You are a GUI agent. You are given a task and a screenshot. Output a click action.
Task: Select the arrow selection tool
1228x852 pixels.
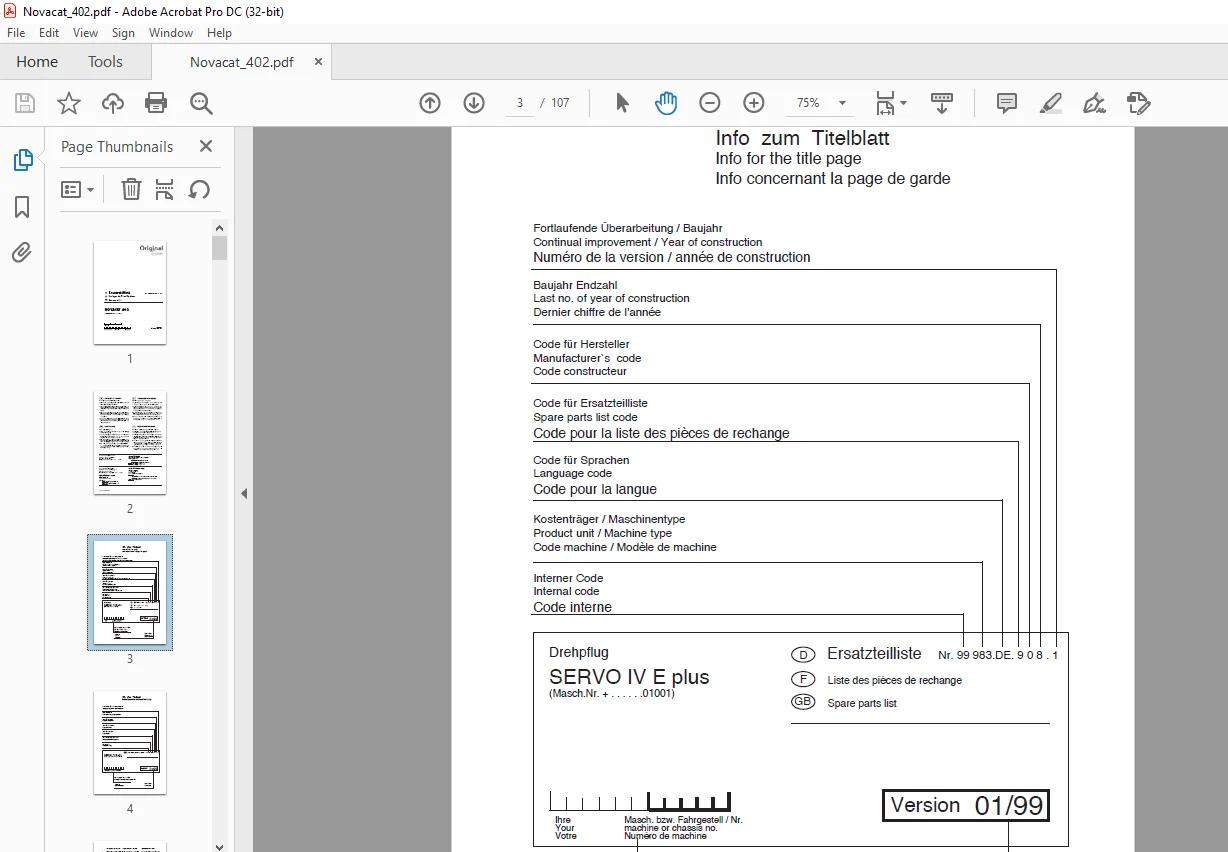click(x=622, y=103)
